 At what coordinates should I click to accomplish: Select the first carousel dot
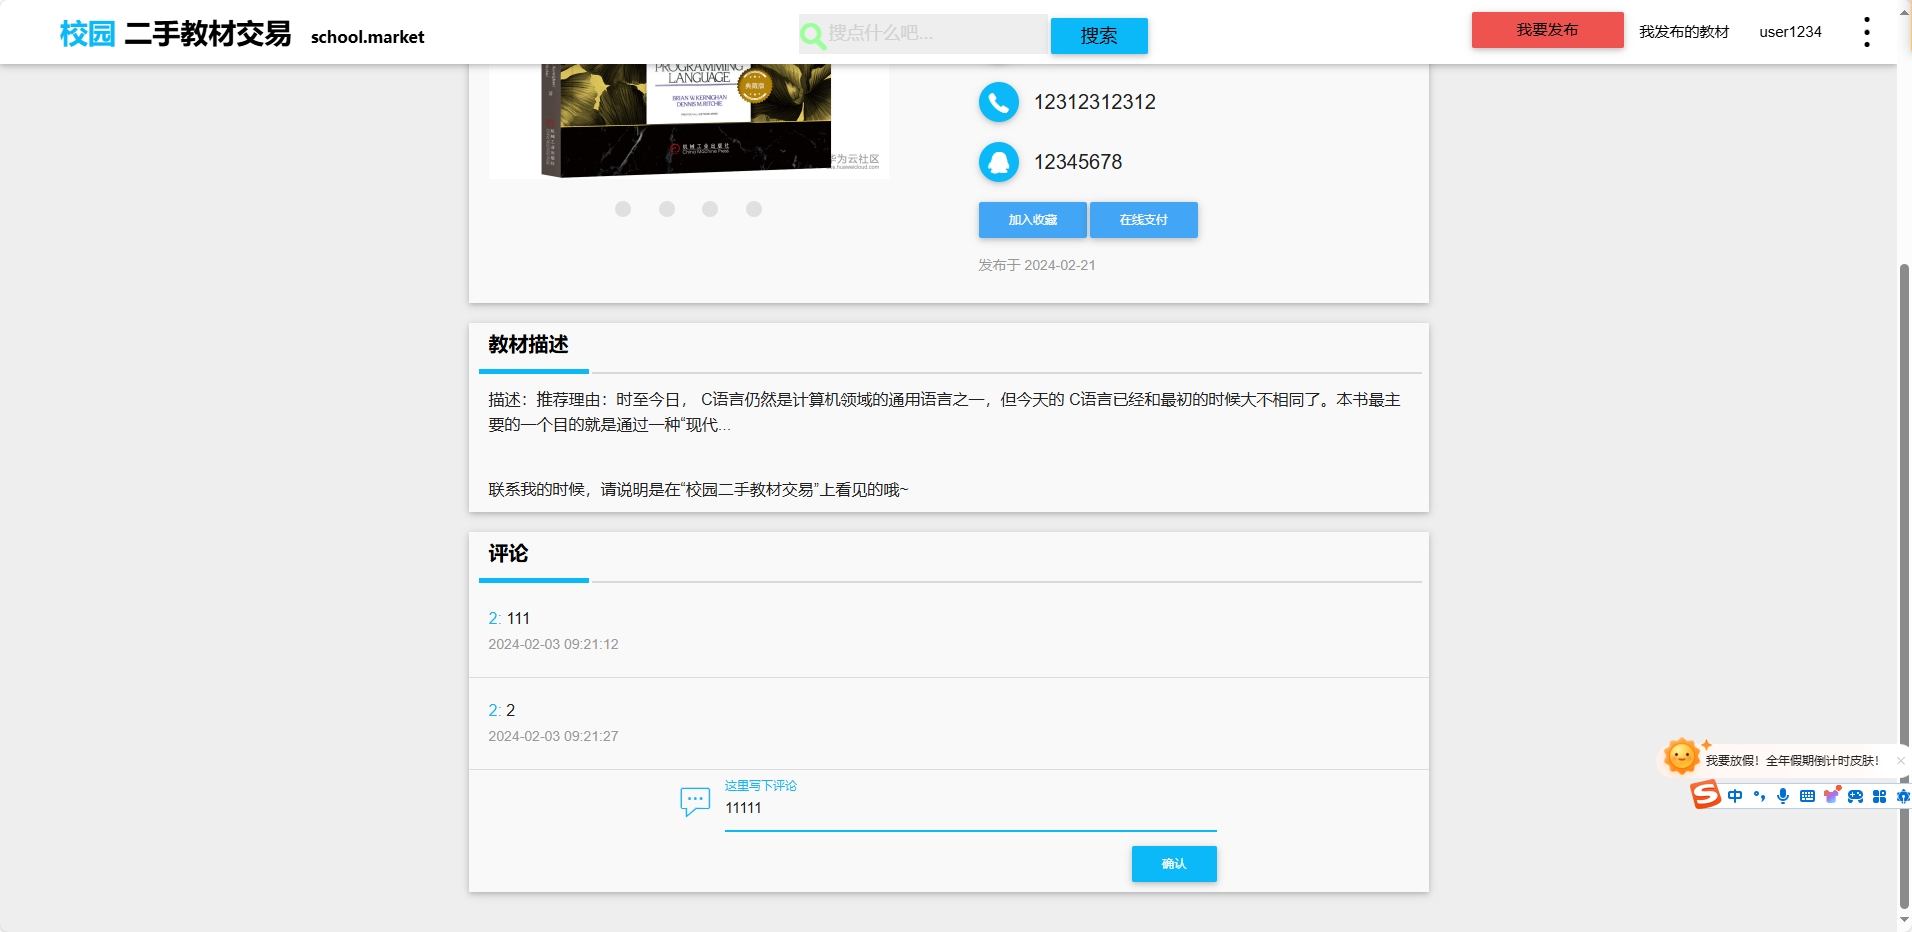(623, 209)
